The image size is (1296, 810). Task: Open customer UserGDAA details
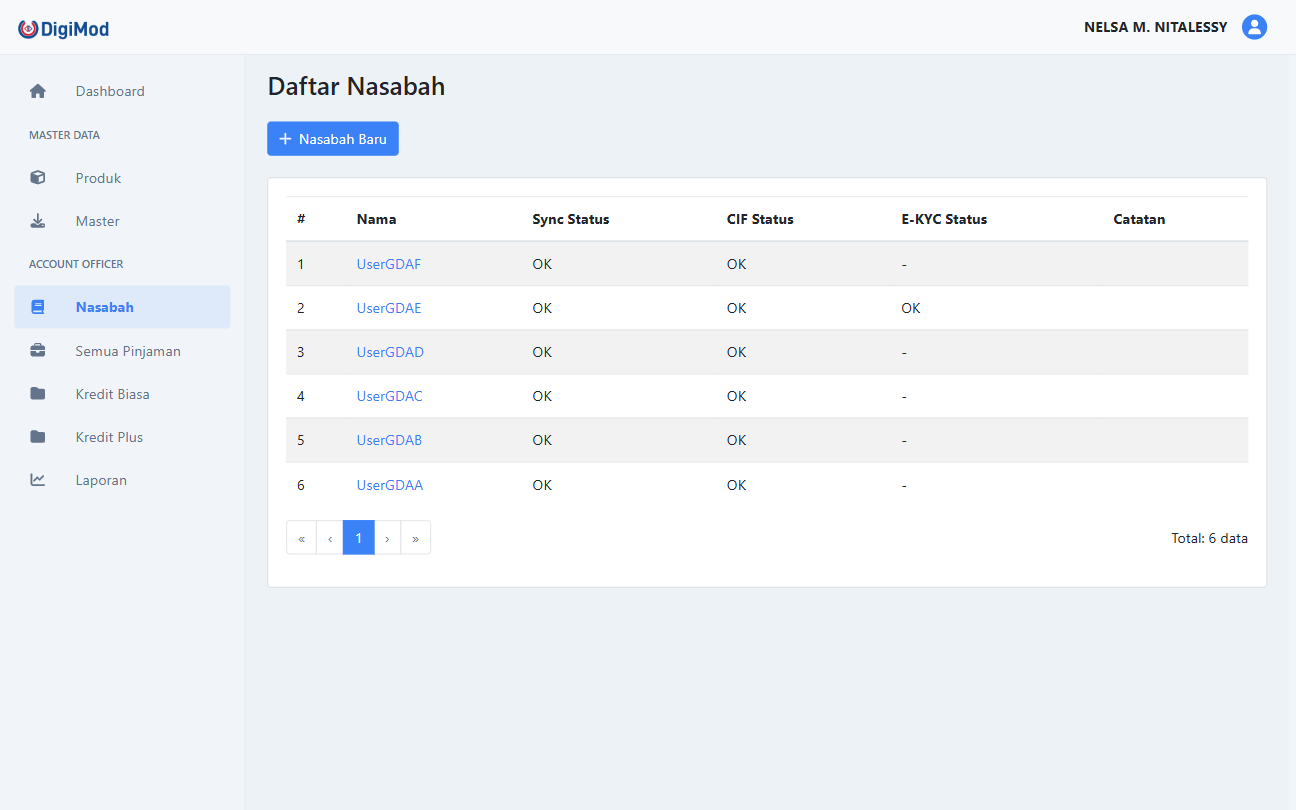390,485
